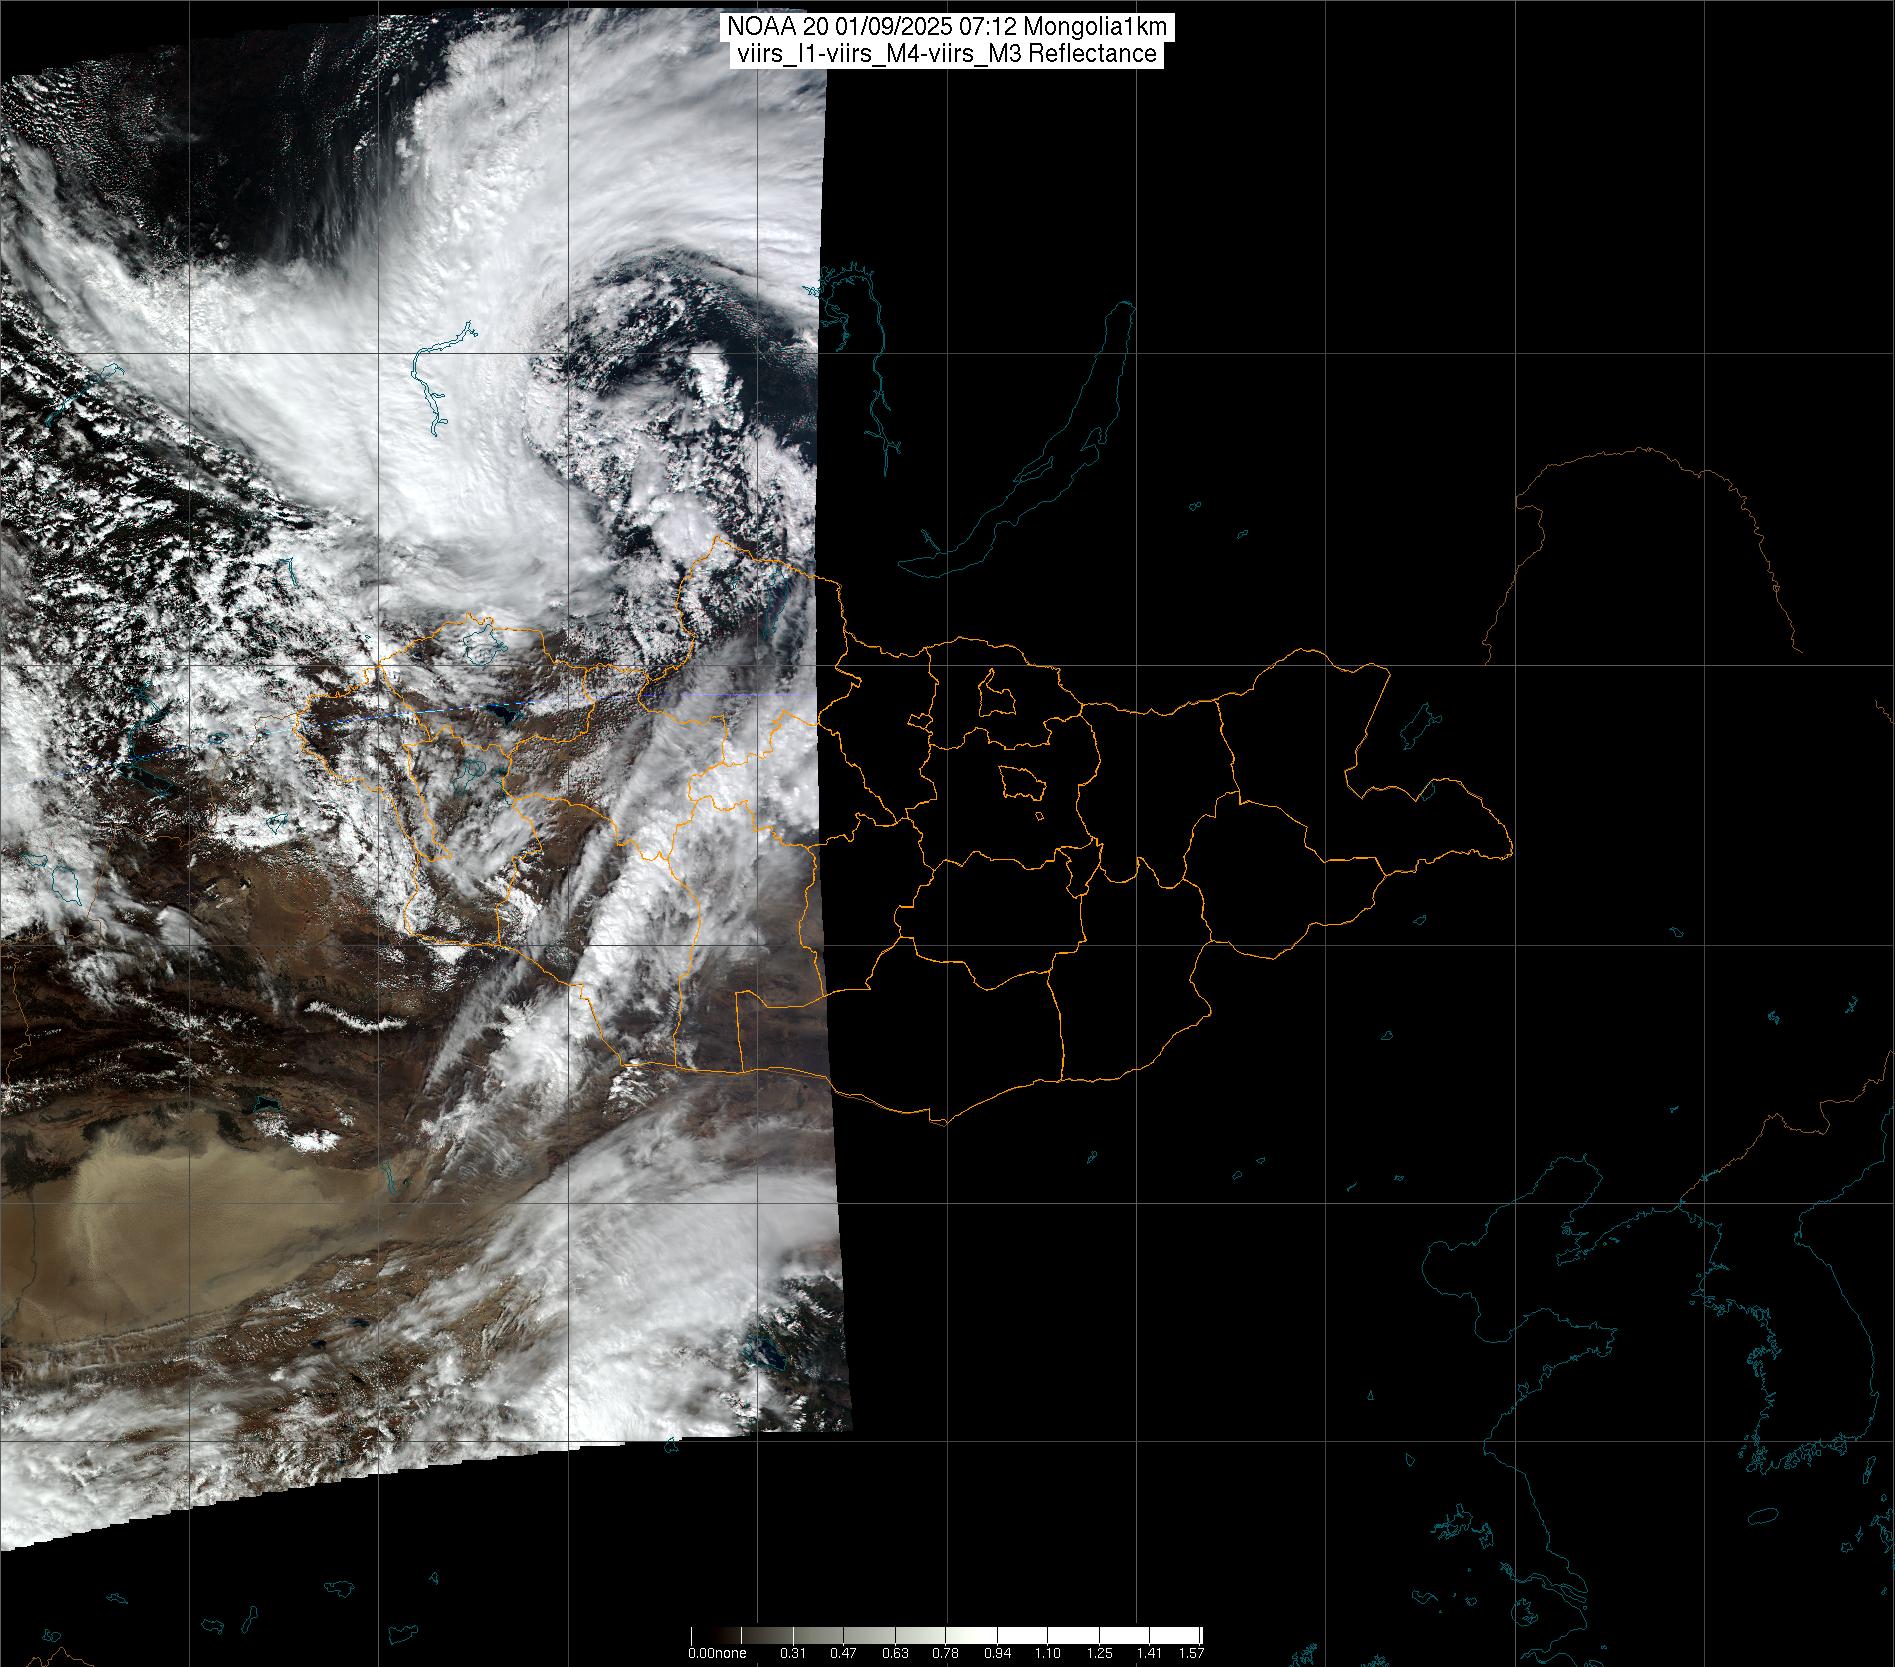The height and width of the screenshot is (1667, 1895).
Task: Click the viirs Reflectance subtitle text
Action: (946, 54)
